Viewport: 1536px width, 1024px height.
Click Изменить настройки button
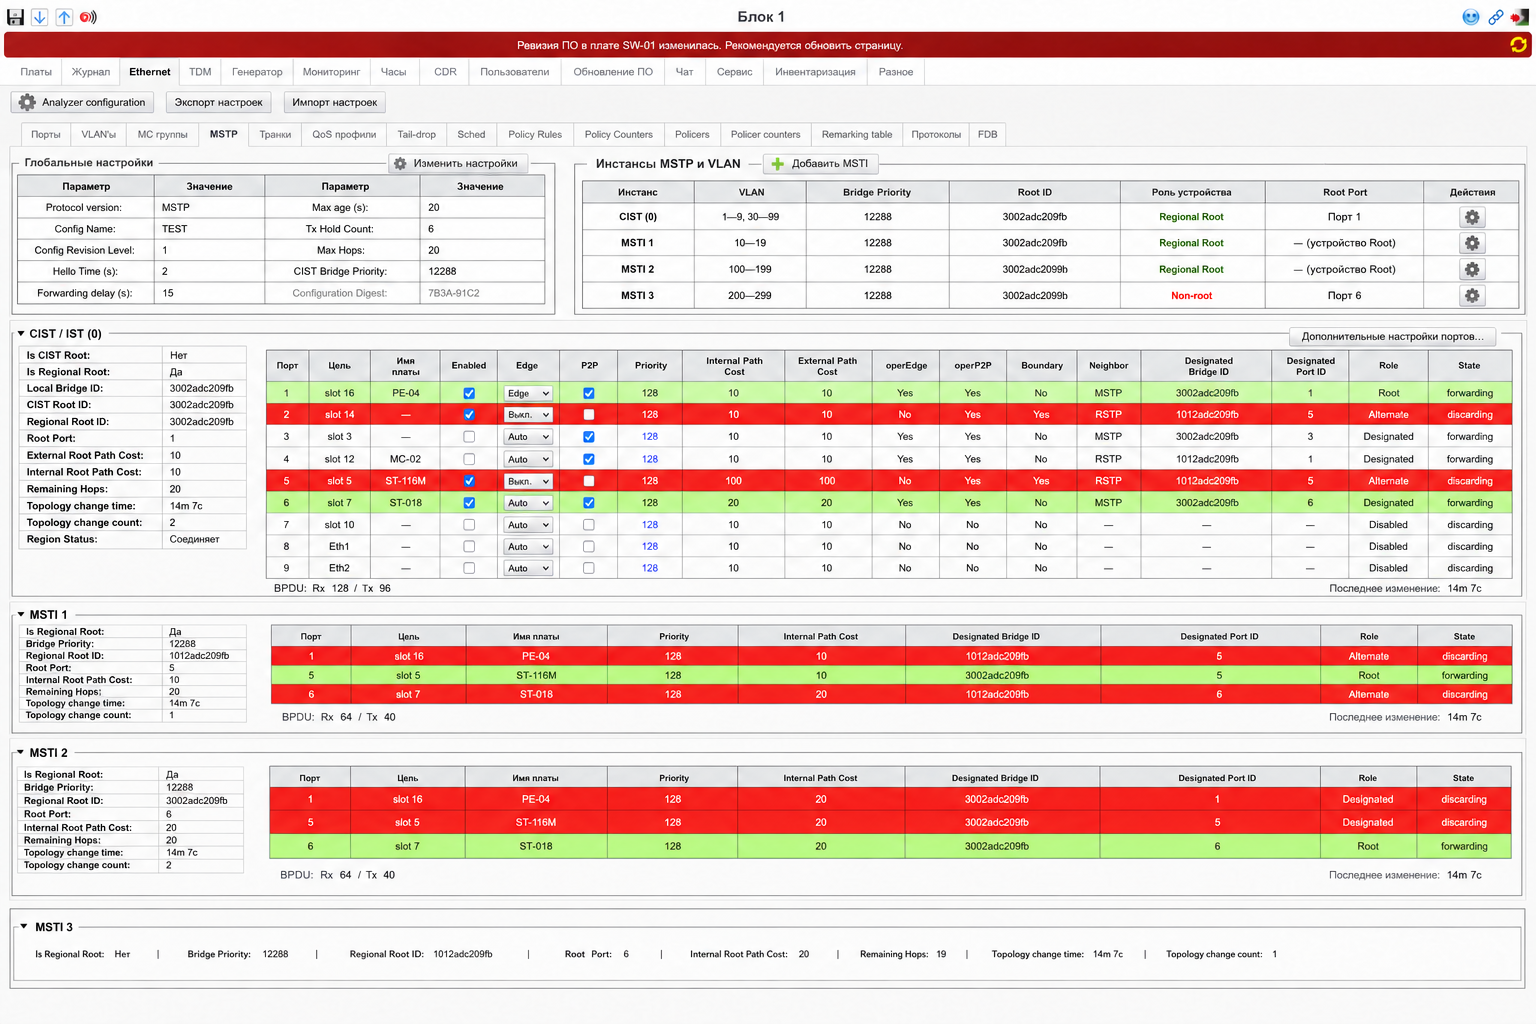point(456,163)
